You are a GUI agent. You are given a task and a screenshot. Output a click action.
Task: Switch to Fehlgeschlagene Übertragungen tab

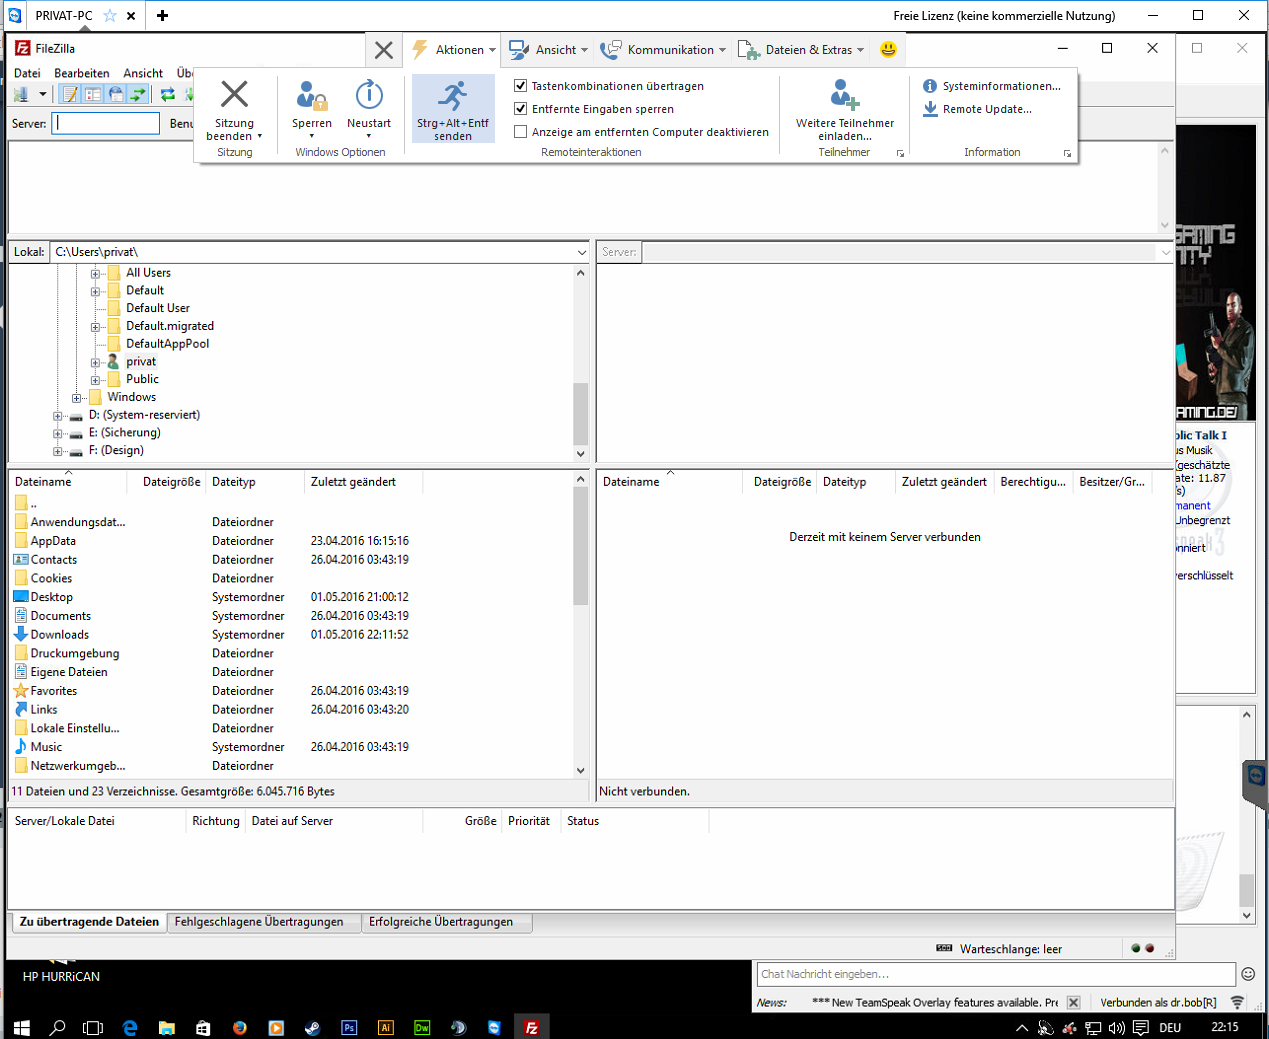(259, 922)
